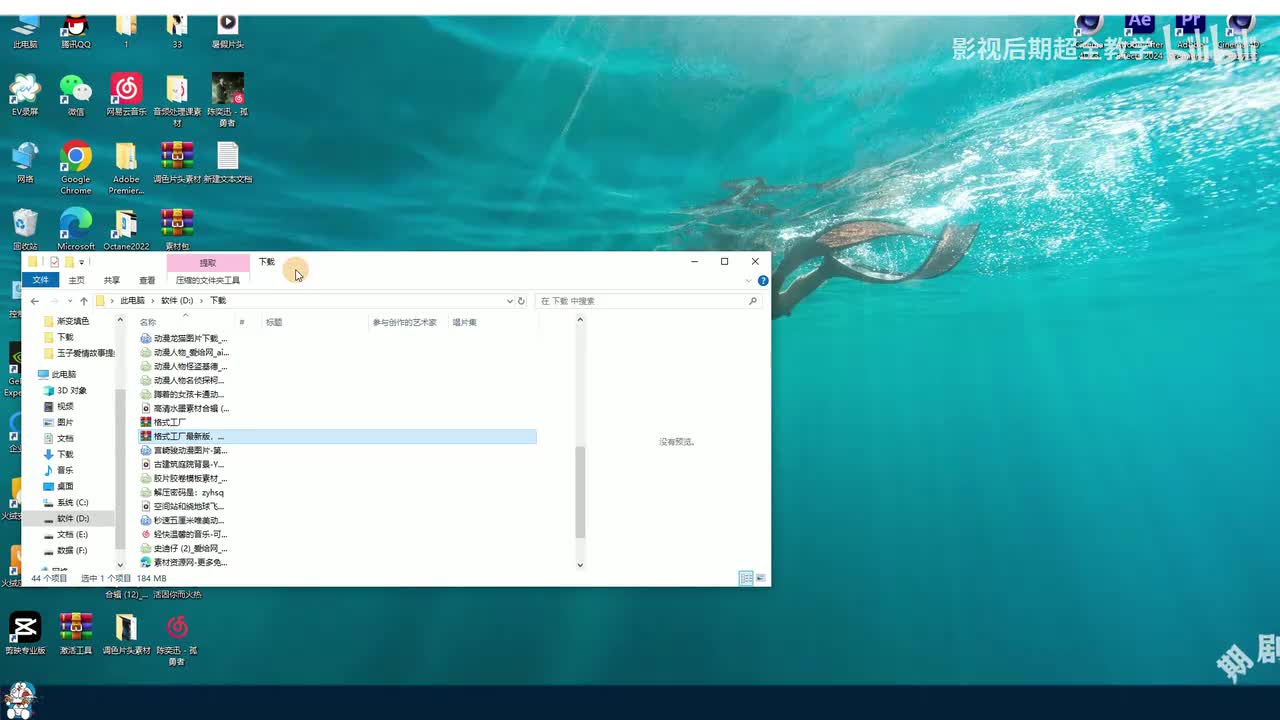Click the file list vertical scrollbar thumb

click(580, 492)
